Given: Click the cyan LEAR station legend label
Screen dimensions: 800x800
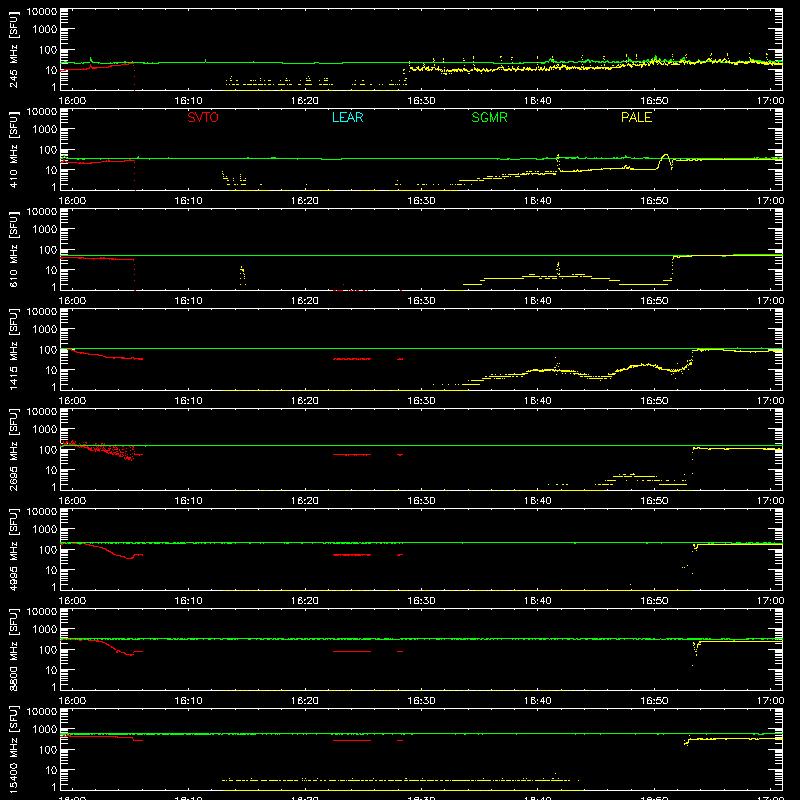Looking at the screenshot, I should pos(347,117).
